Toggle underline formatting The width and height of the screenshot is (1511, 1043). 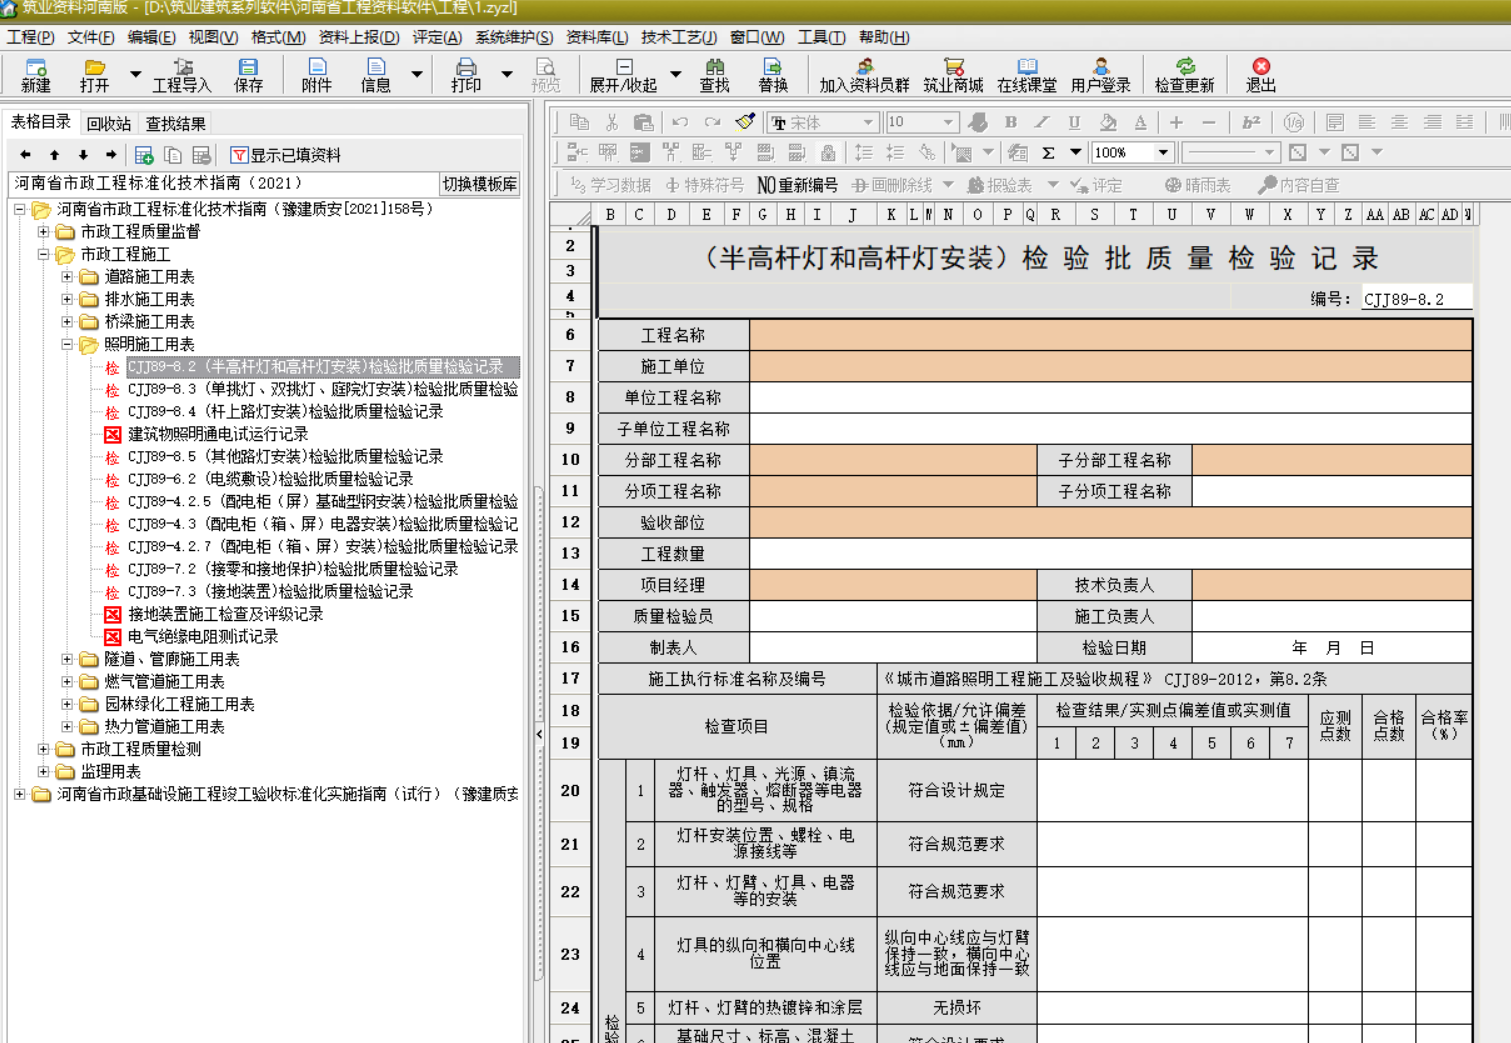coord(1074,122)
